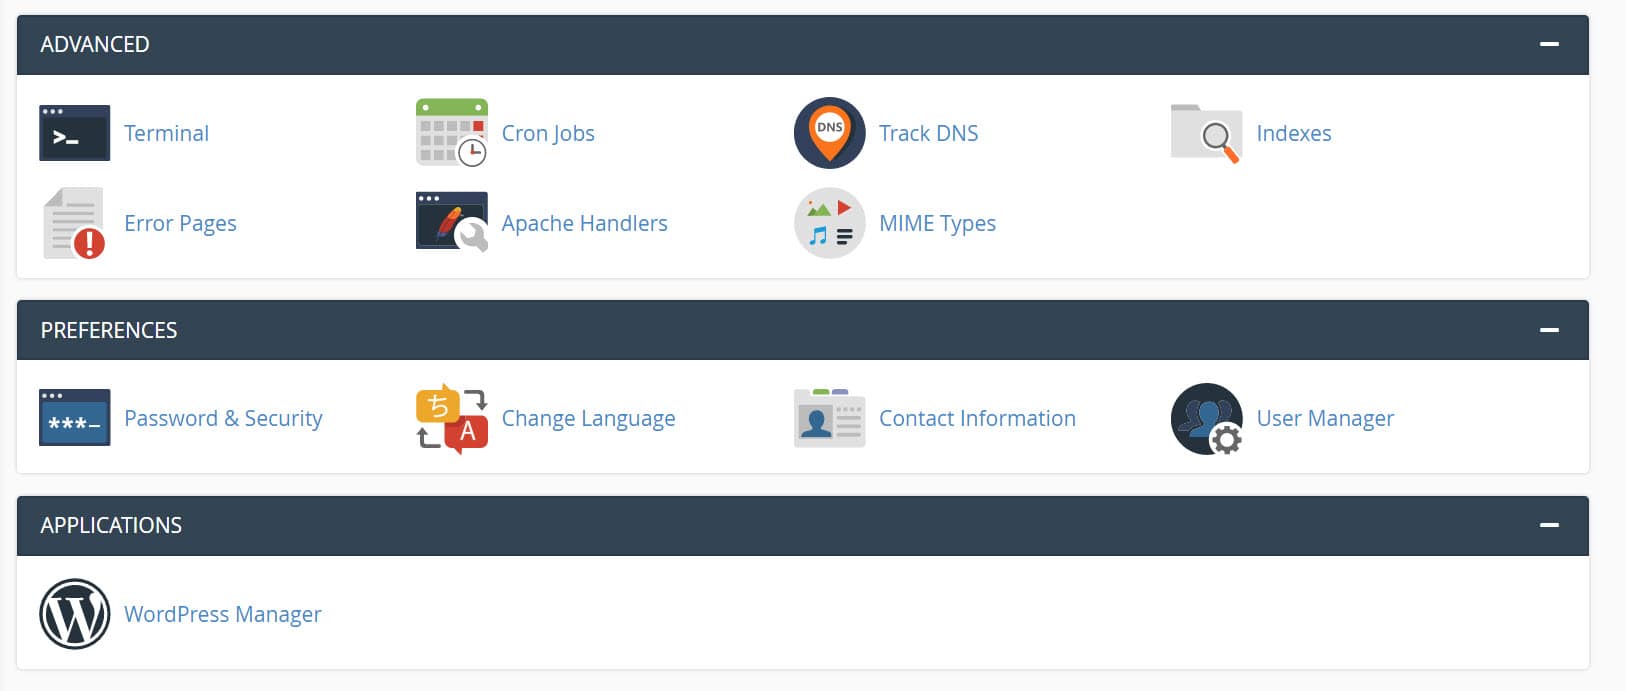Click the MIME Types icon

pos(829,223)
